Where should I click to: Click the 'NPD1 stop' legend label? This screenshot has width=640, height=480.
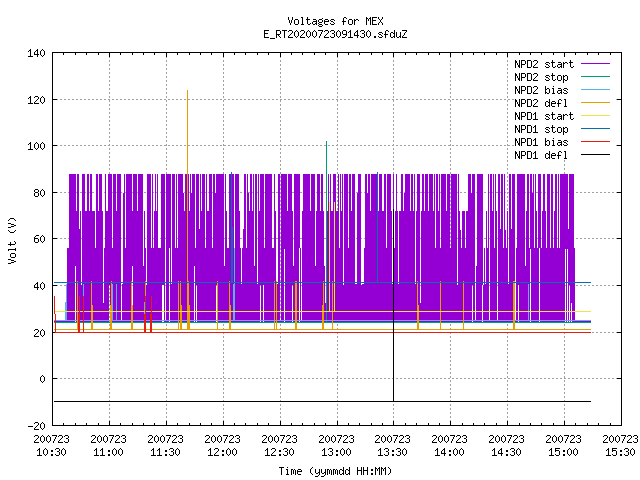point(541,129)
